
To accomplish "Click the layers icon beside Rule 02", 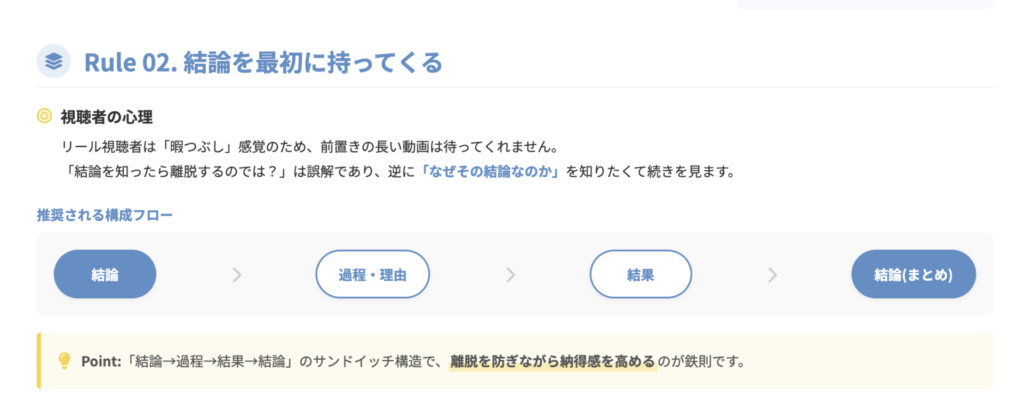I will (54, 62).
